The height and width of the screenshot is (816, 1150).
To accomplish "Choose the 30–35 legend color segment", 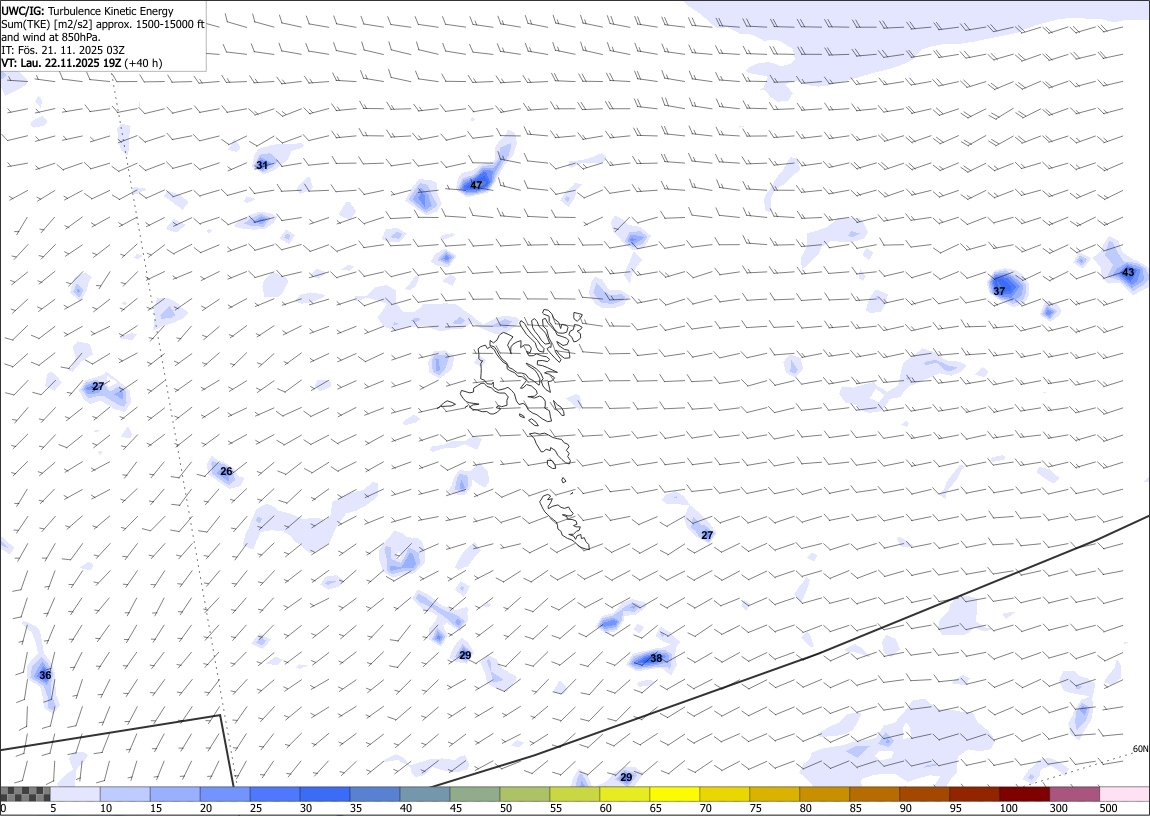I will pyautogui.click(x=325, y=794).
